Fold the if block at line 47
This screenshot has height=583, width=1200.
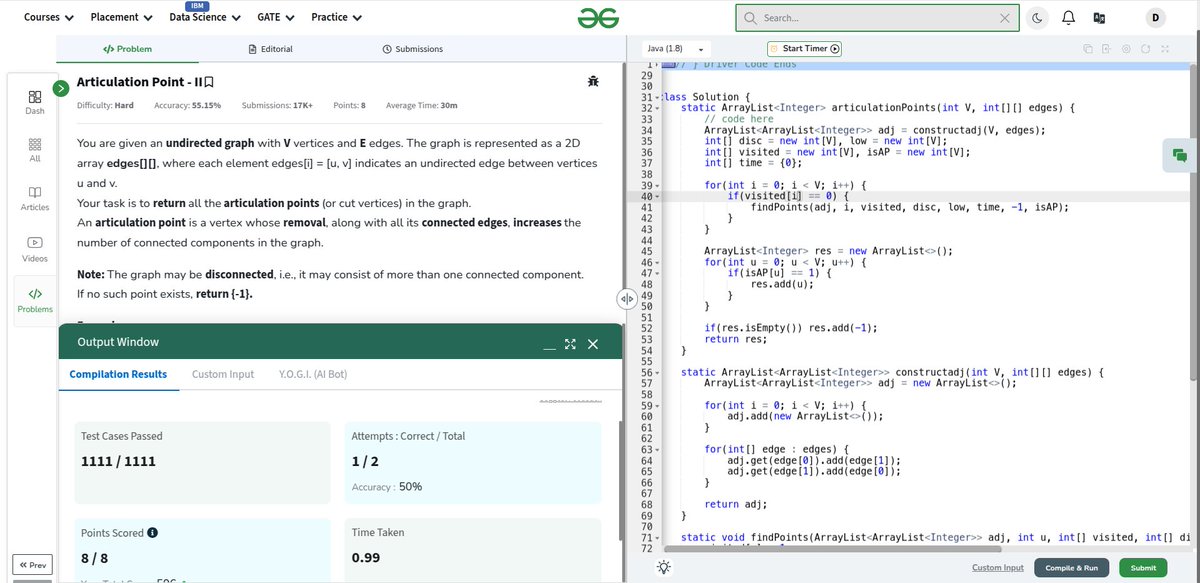coord(656,273)
